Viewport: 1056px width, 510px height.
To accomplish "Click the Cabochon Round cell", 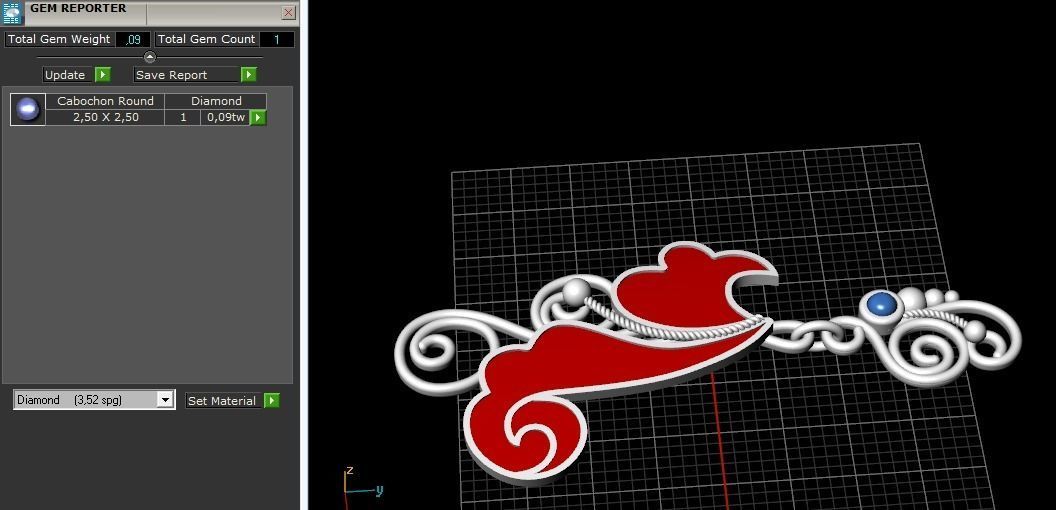I will pos(105,101).
